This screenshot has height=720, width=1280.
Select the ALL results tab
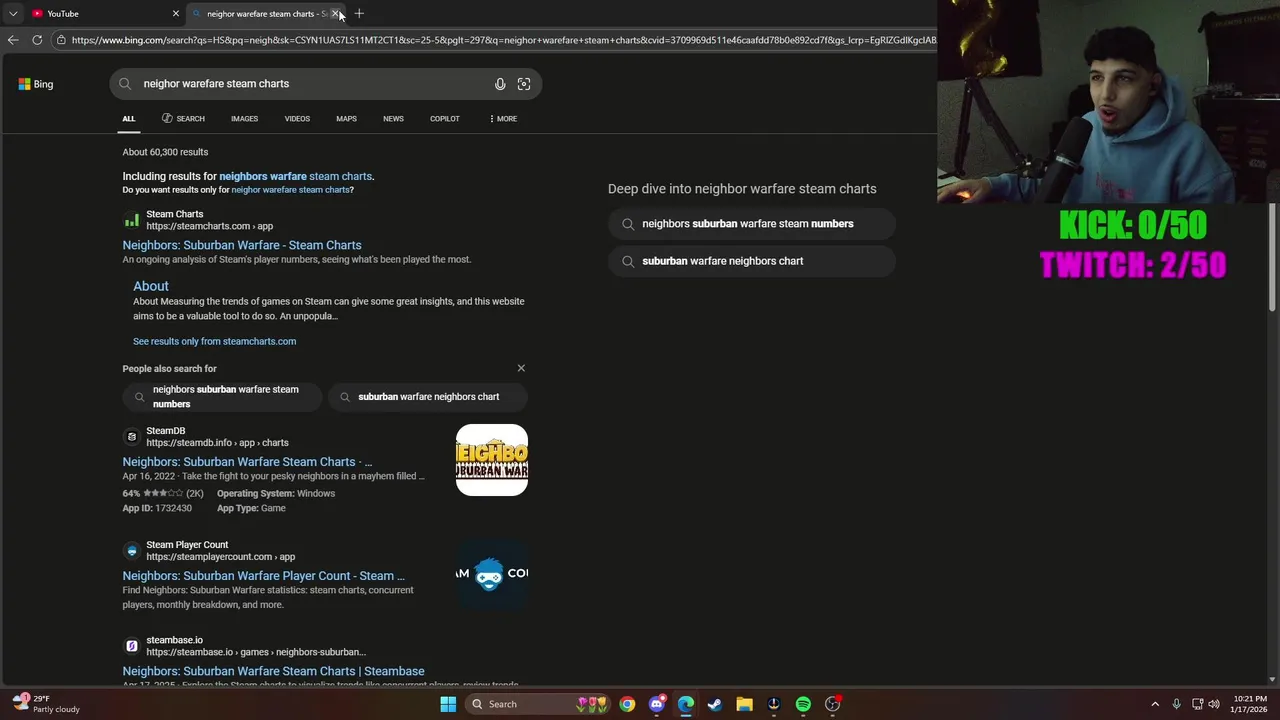click(129, 119)
